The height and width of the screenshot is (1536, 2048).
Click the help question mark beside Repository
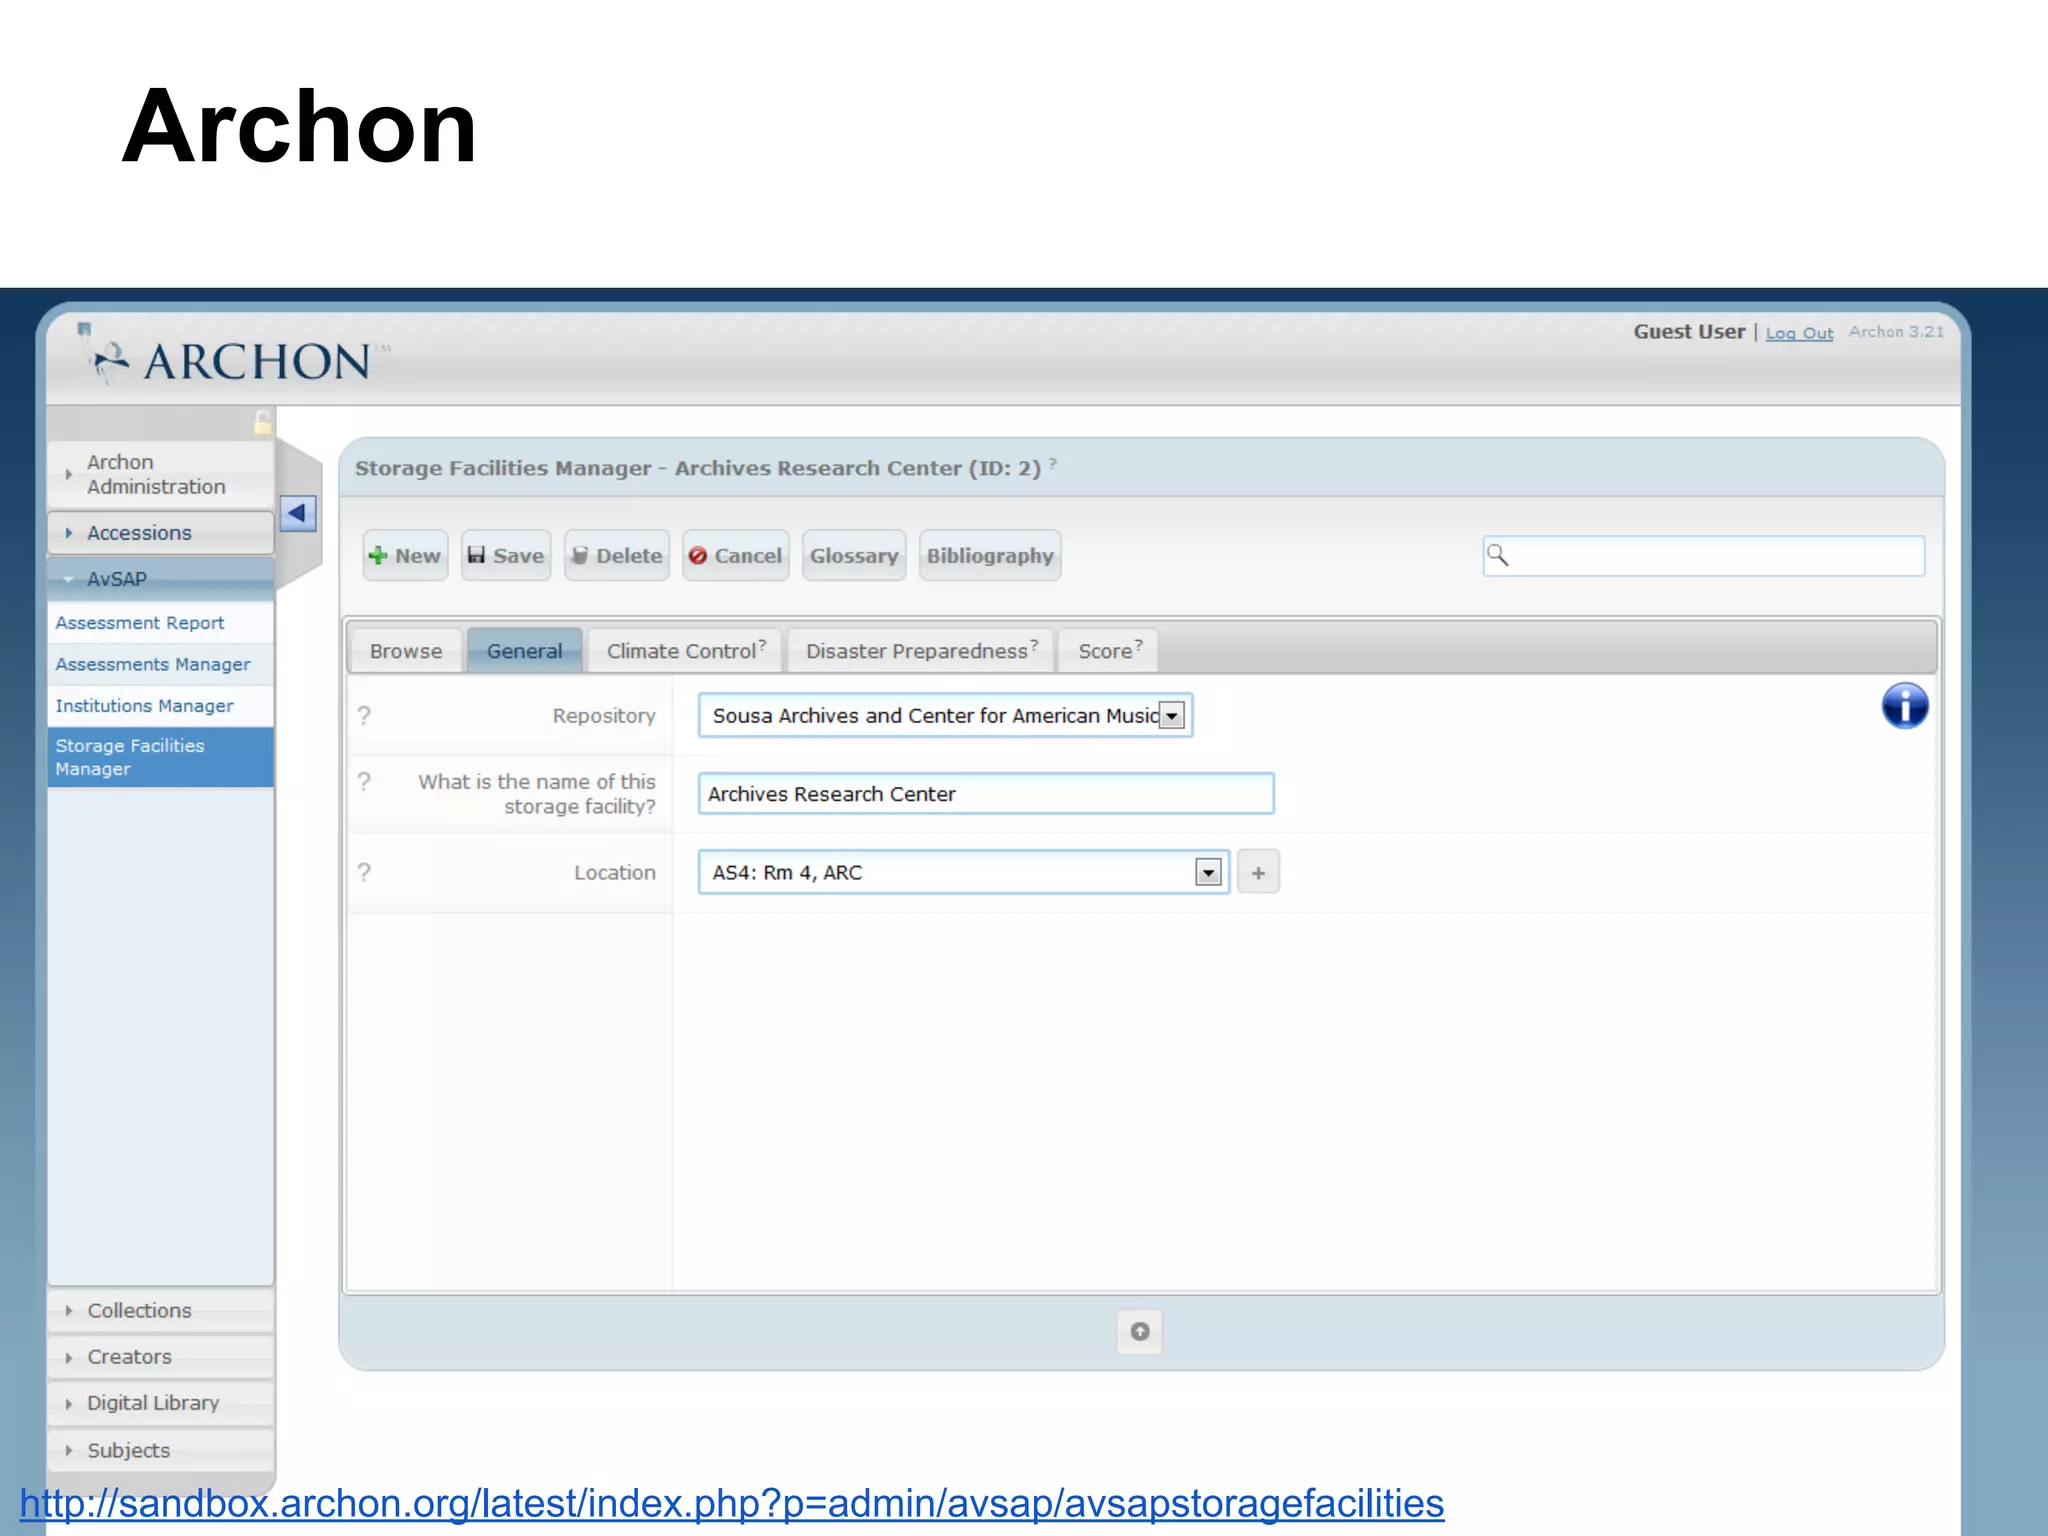pos(364,715)
